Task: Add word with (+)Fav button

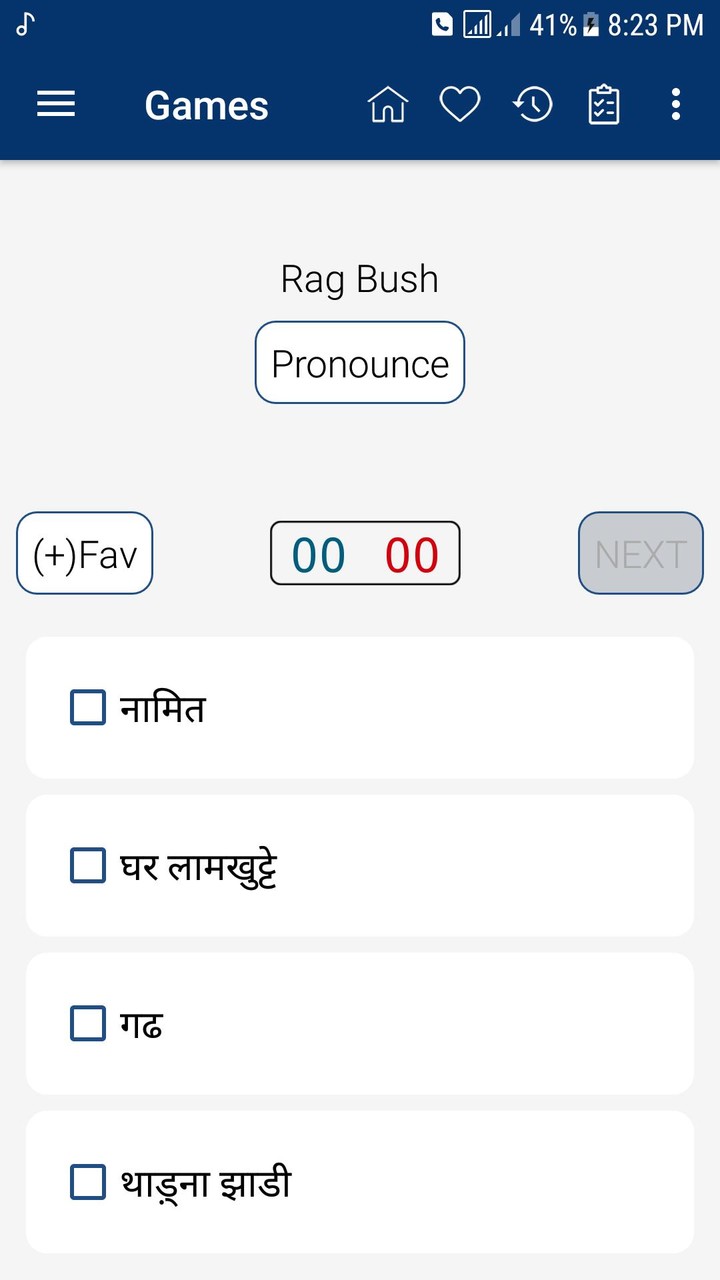Action: pyautogui.click(x=85, y=553)
